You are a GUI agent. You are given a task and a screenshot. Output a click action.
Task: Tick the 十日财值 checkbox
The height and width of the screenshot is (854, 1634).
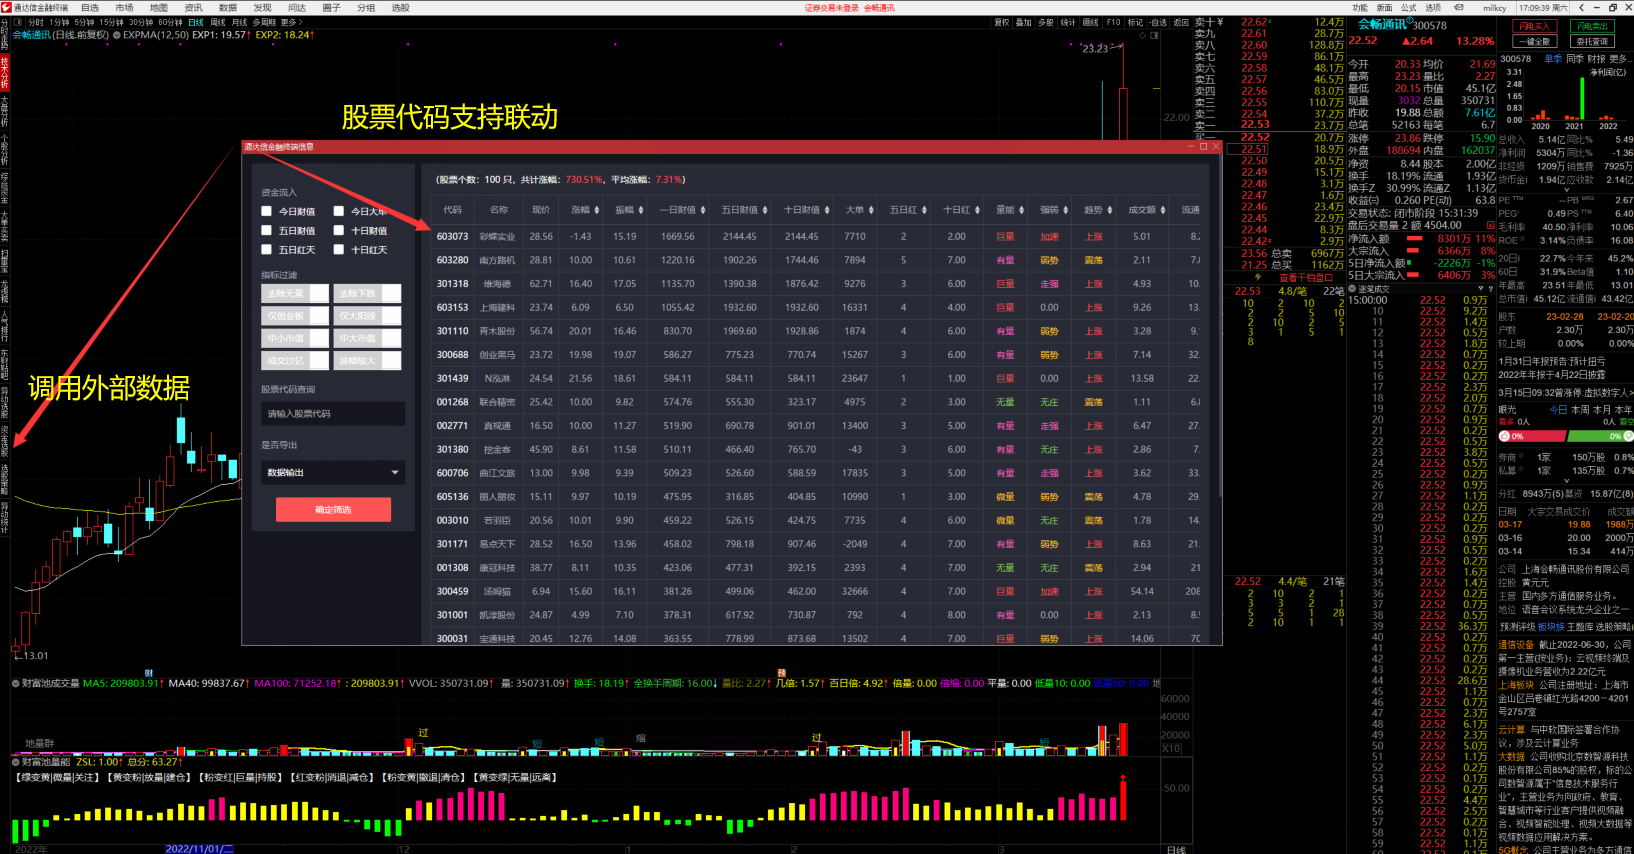pyautogui.click(x=339, y=230)
